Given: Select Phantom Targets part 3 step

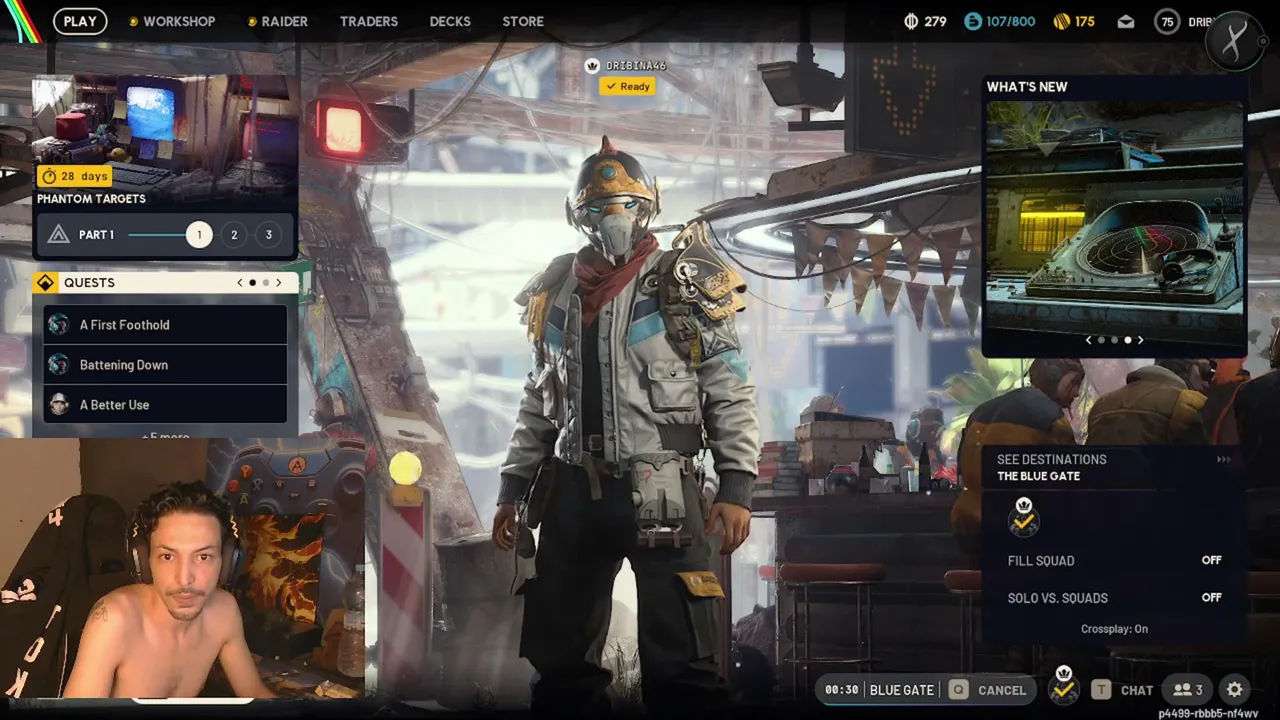Looking at the screenshot, I should (x=268, y=235).
